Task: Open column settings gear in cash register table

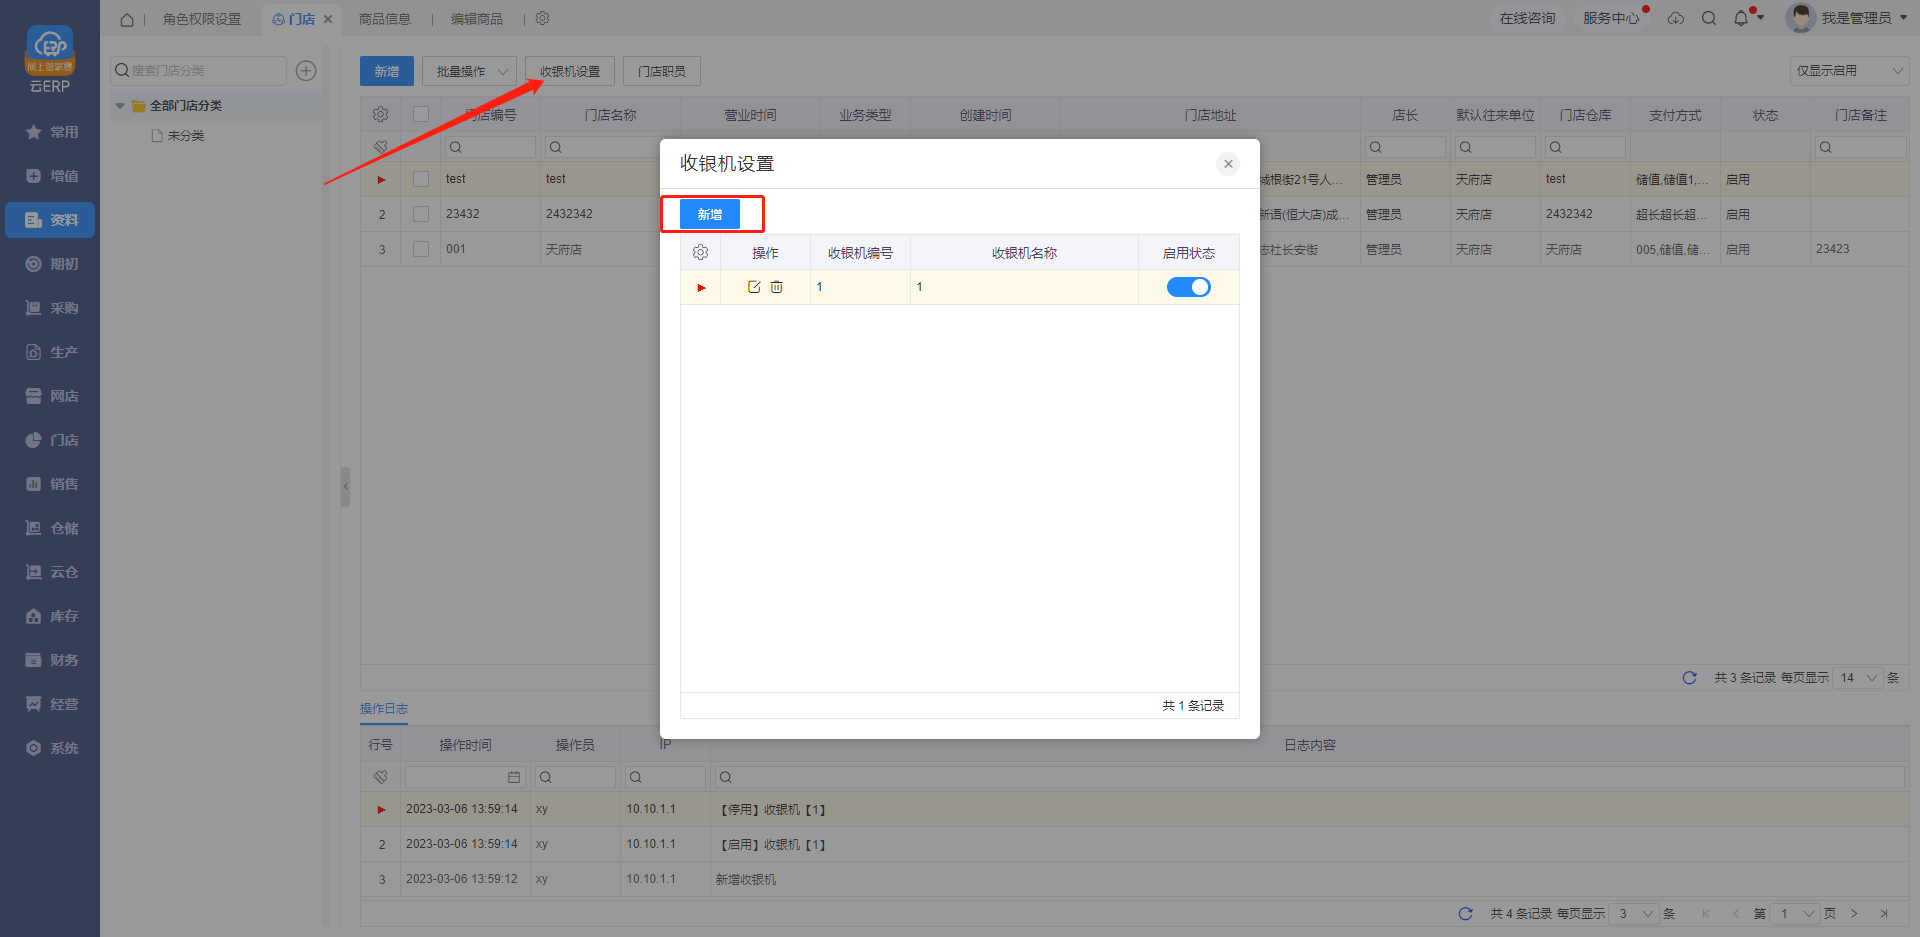Action: click(700, 253)
